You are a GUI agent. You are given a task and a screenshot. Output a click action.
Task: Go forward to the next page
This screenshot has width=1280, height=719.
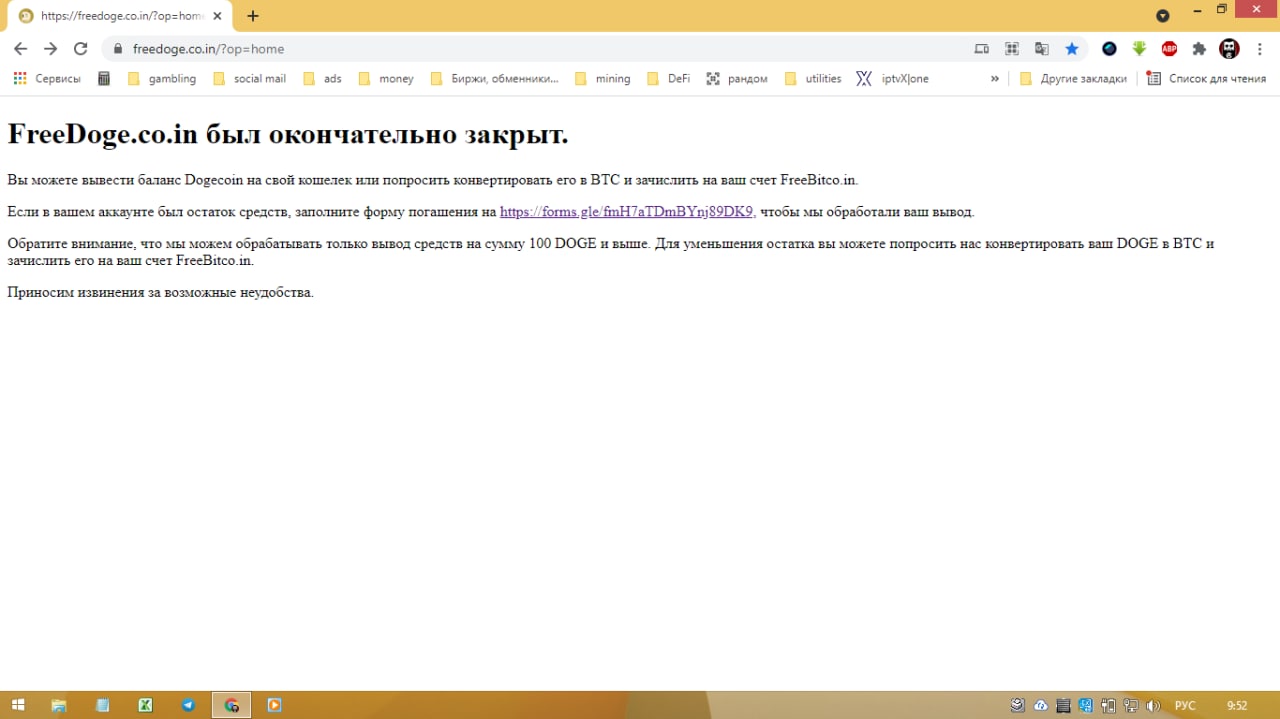50,48
